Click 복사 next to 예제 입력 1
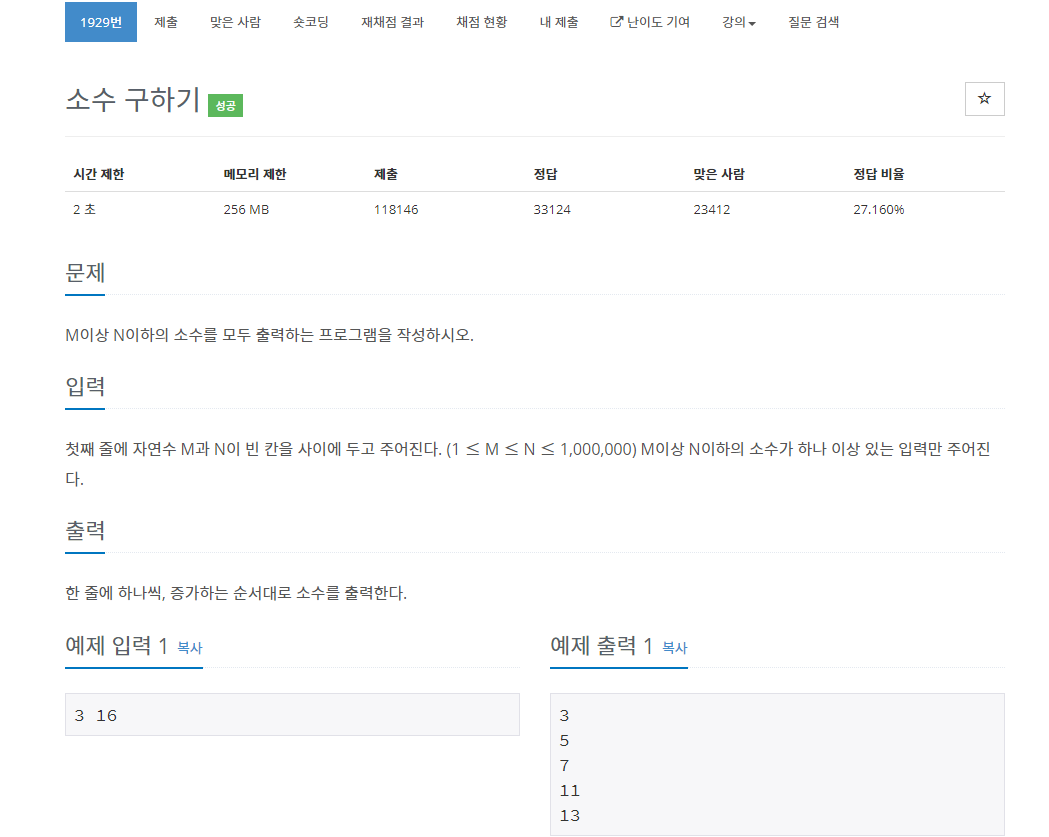 pos(188,648)
